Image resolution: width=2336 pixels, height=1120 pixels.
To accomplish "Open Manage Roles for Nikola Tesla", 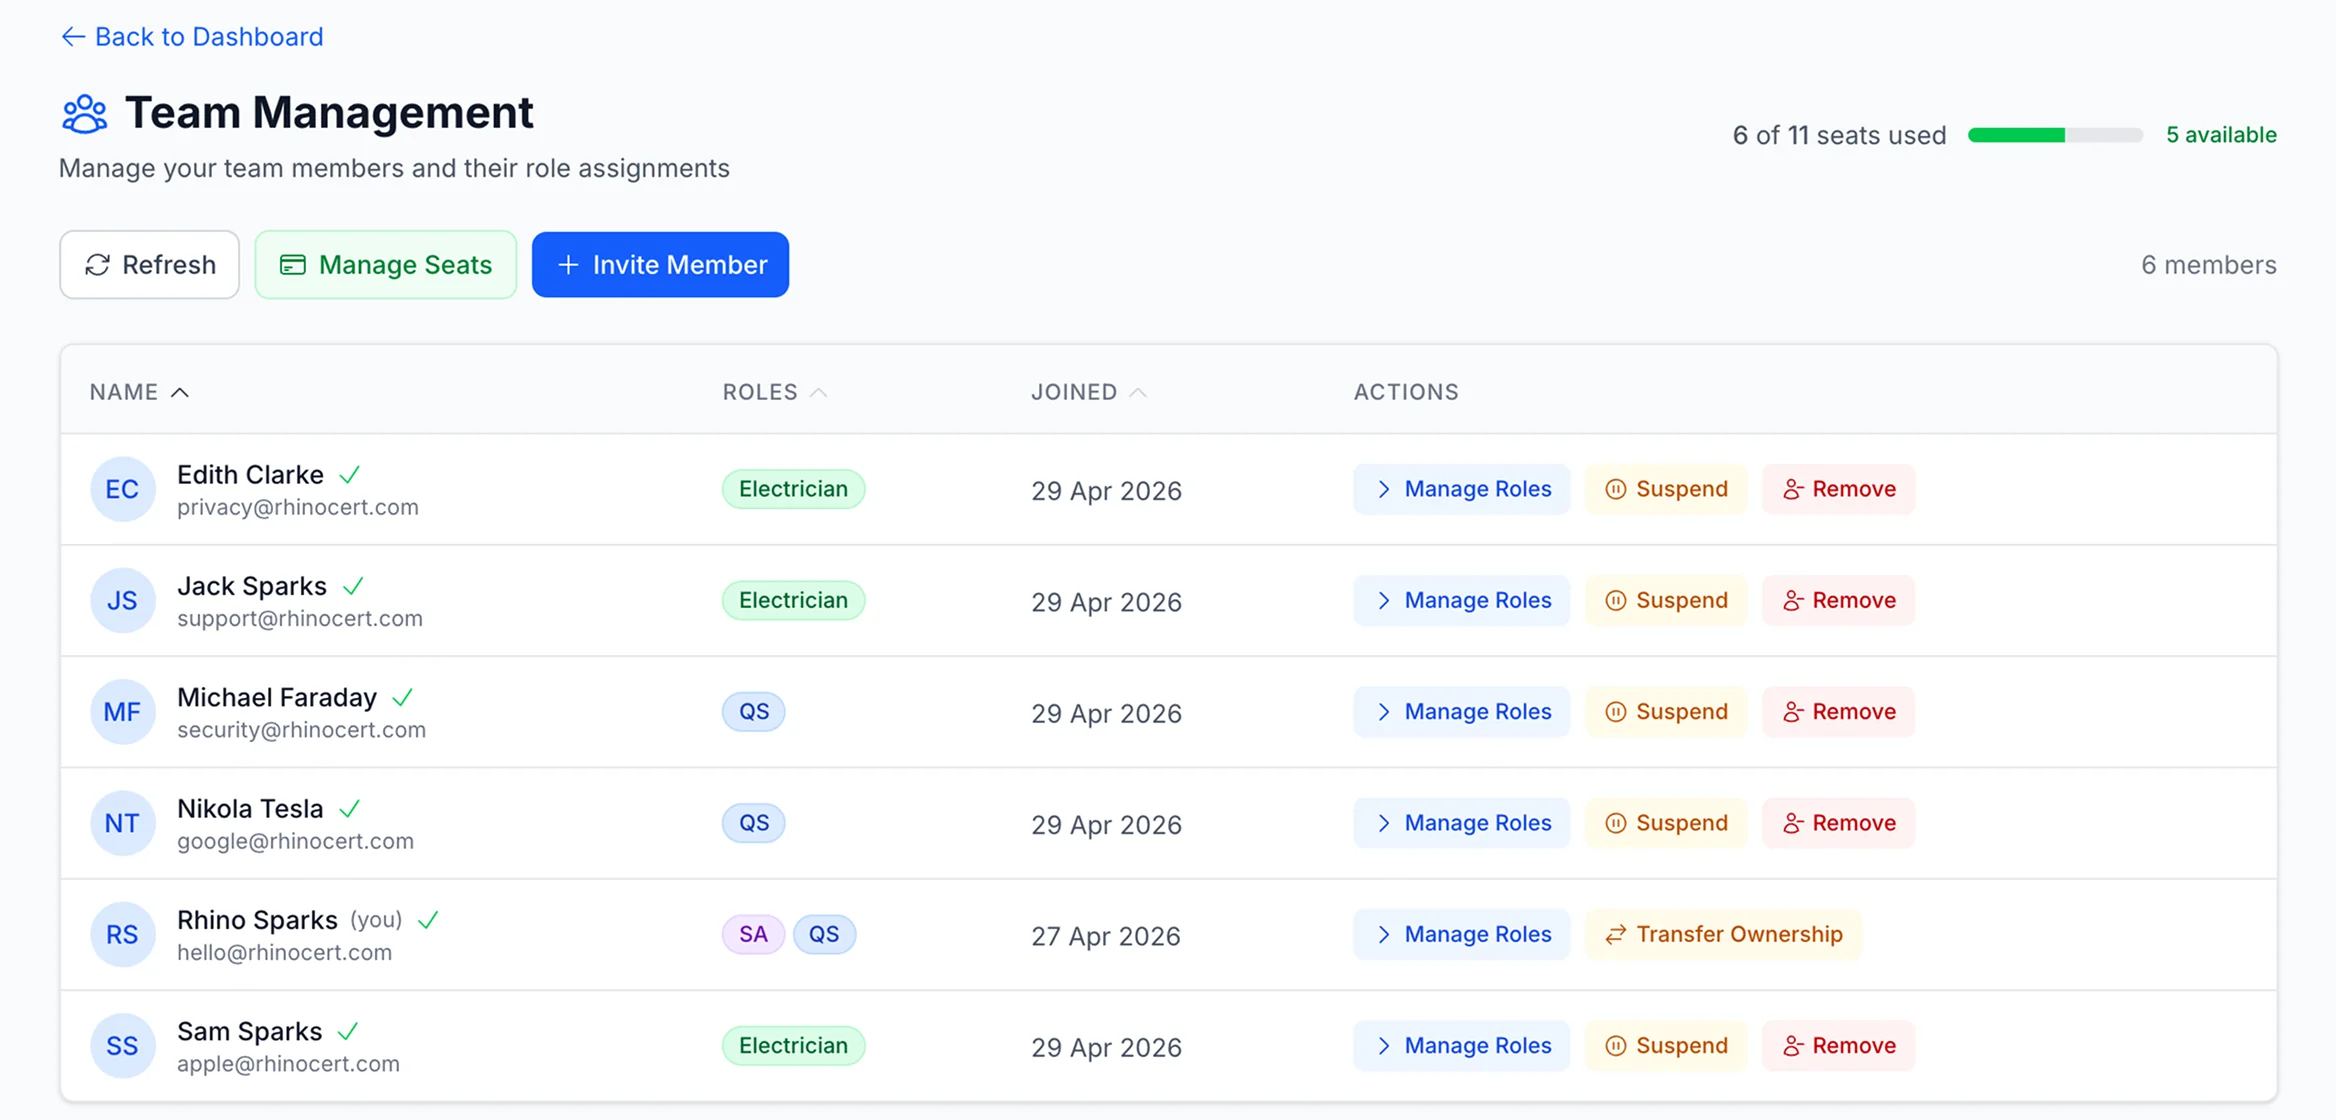I will pos(1462,823).
